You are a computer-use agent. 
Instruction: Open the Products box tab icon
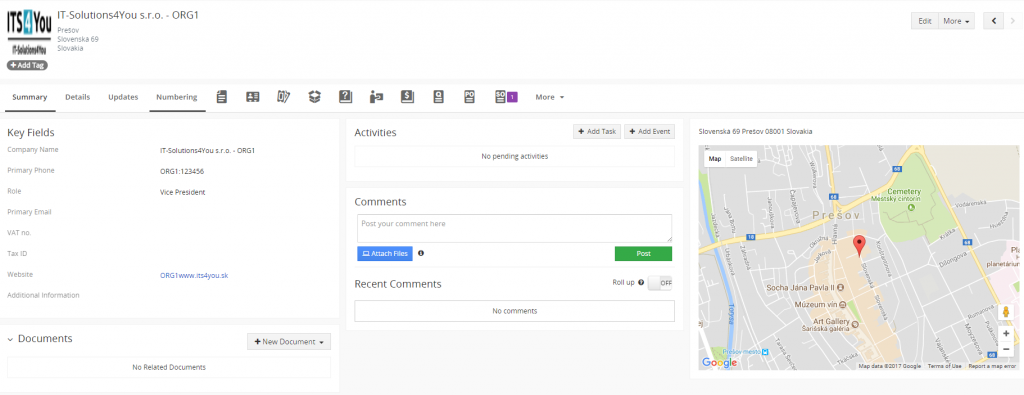coord(315,97)
